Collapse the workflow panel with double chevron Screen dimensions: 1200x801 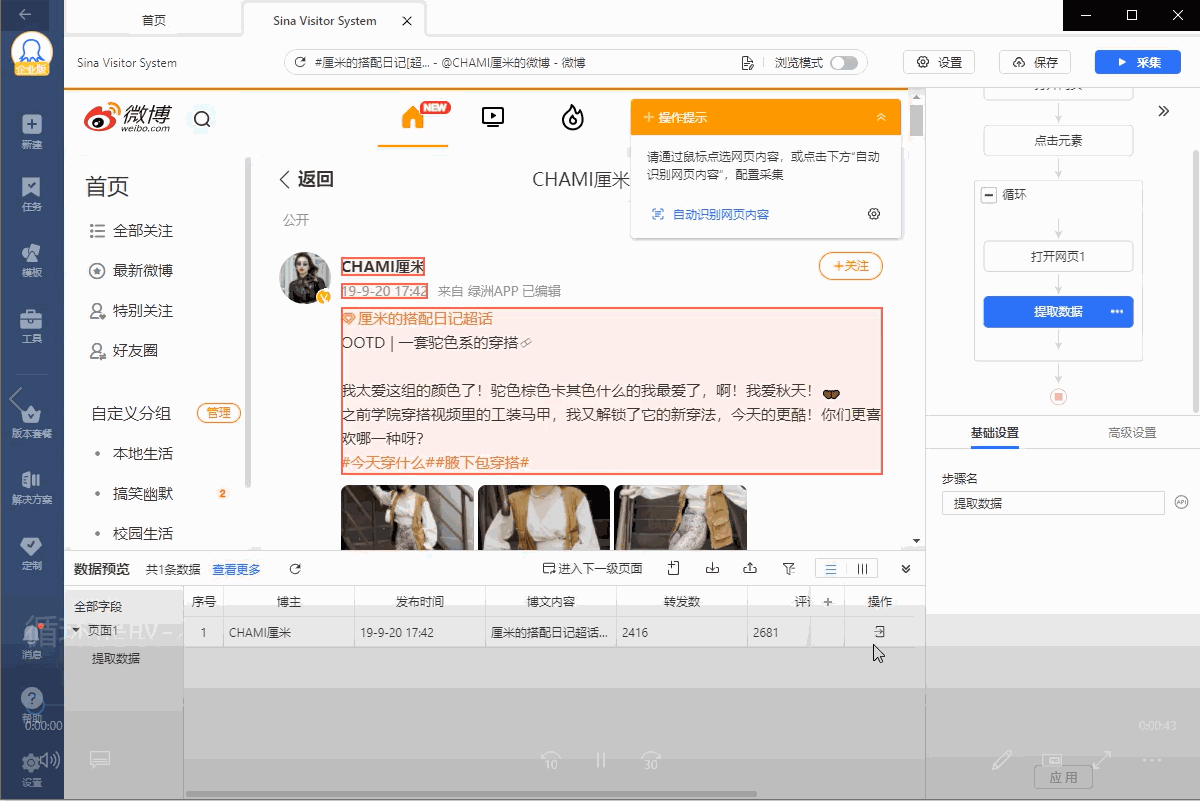1164,111
